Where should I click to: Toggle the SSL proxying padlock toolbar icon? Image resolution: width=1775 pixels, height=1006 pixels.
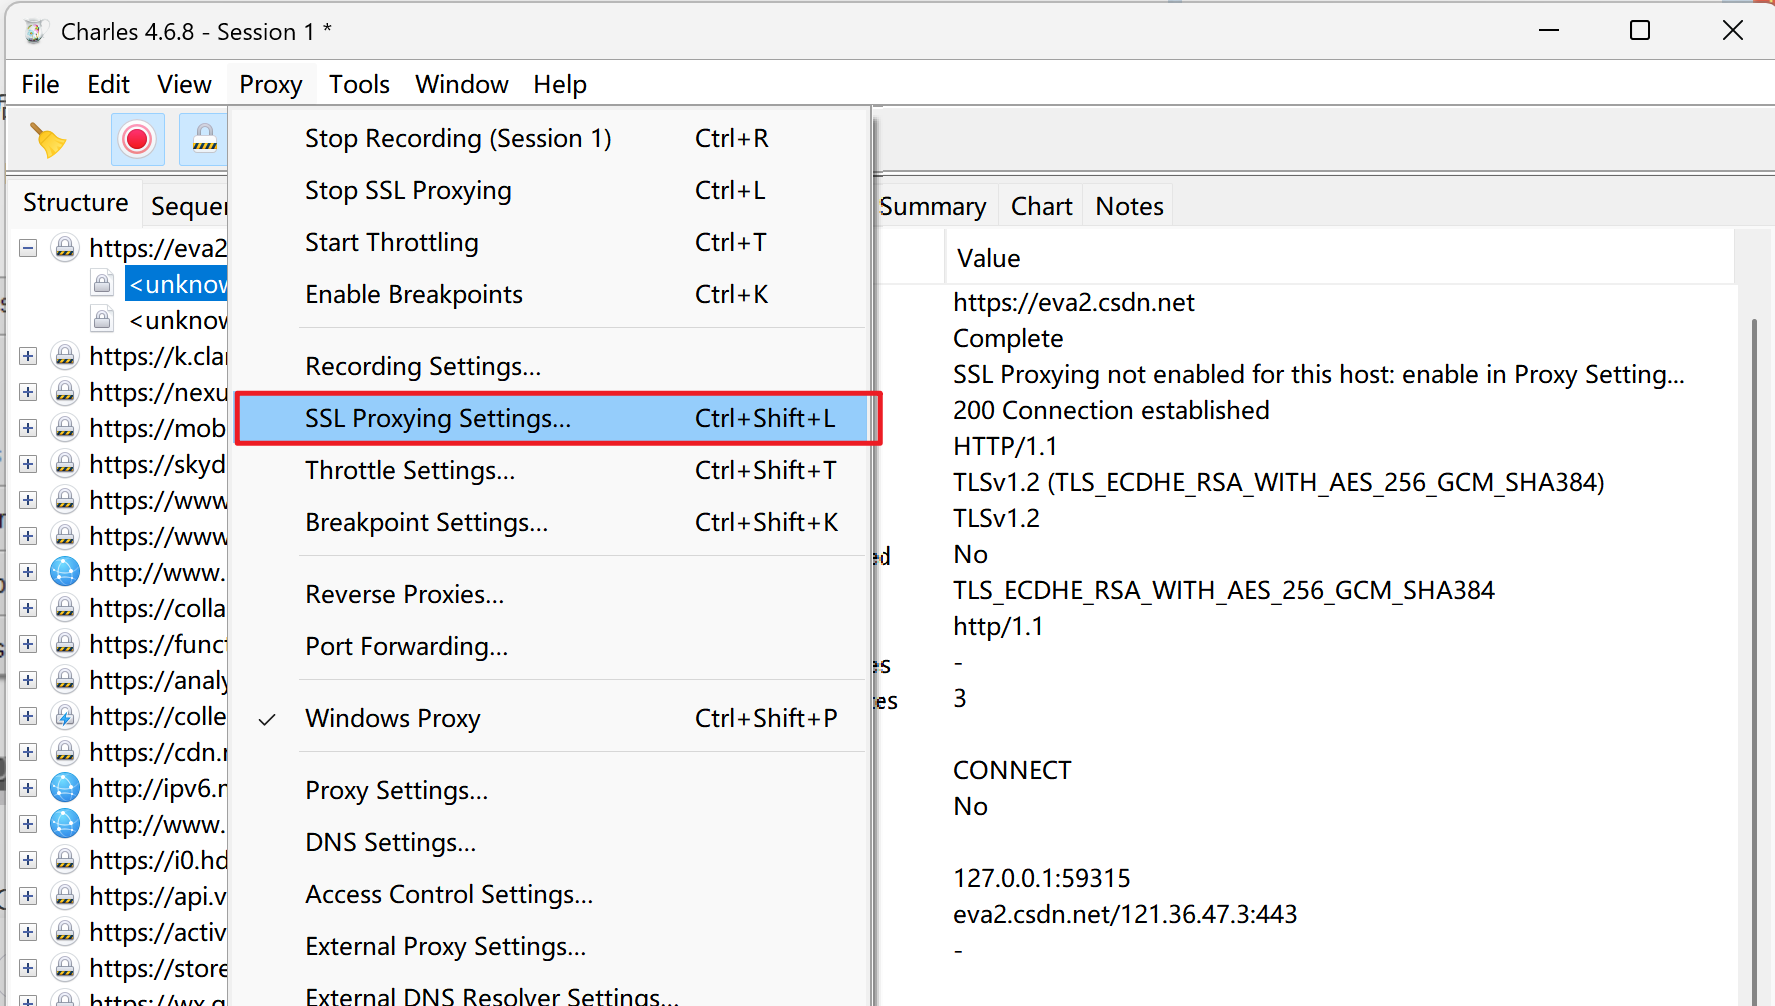(204, 139)
